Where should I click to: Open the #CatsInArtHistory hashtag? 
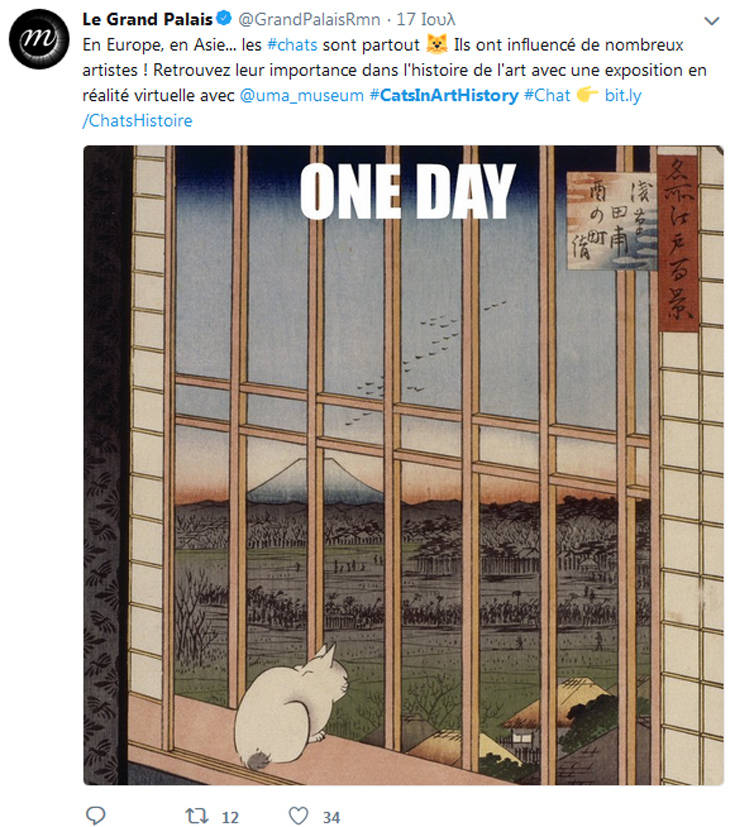coord(444,95)
